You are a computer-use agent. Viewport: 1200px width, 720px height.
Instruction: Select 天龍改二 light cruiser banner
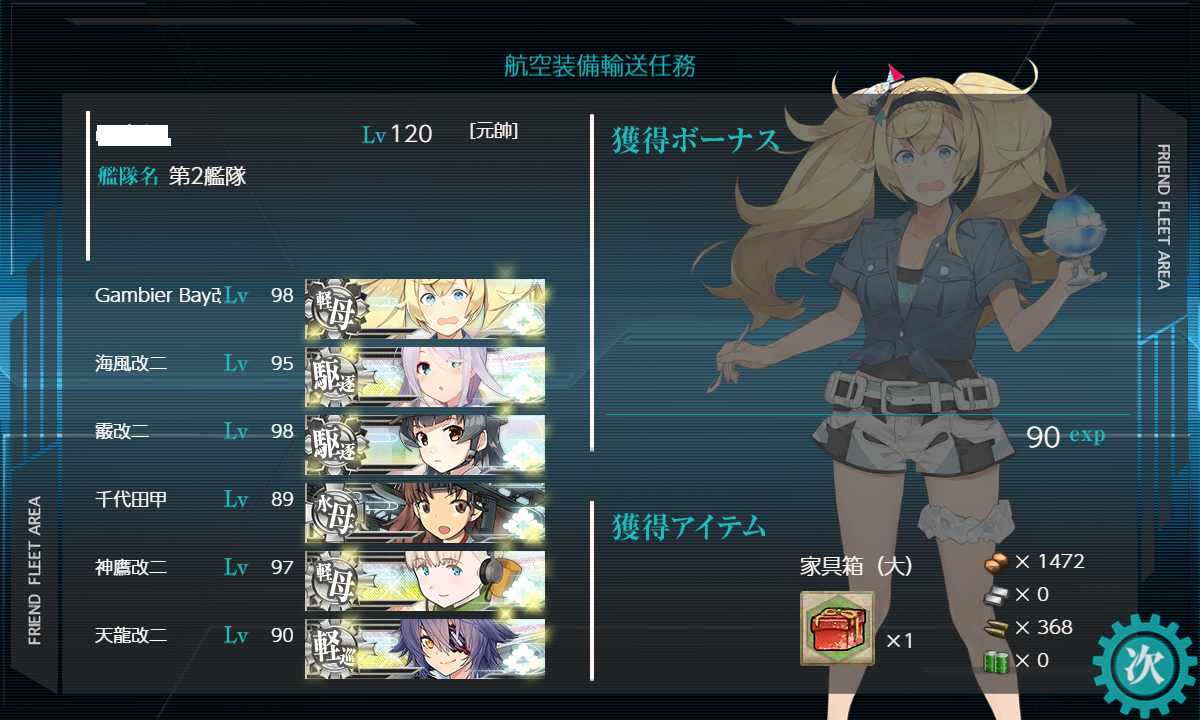[x=425, y=649]
